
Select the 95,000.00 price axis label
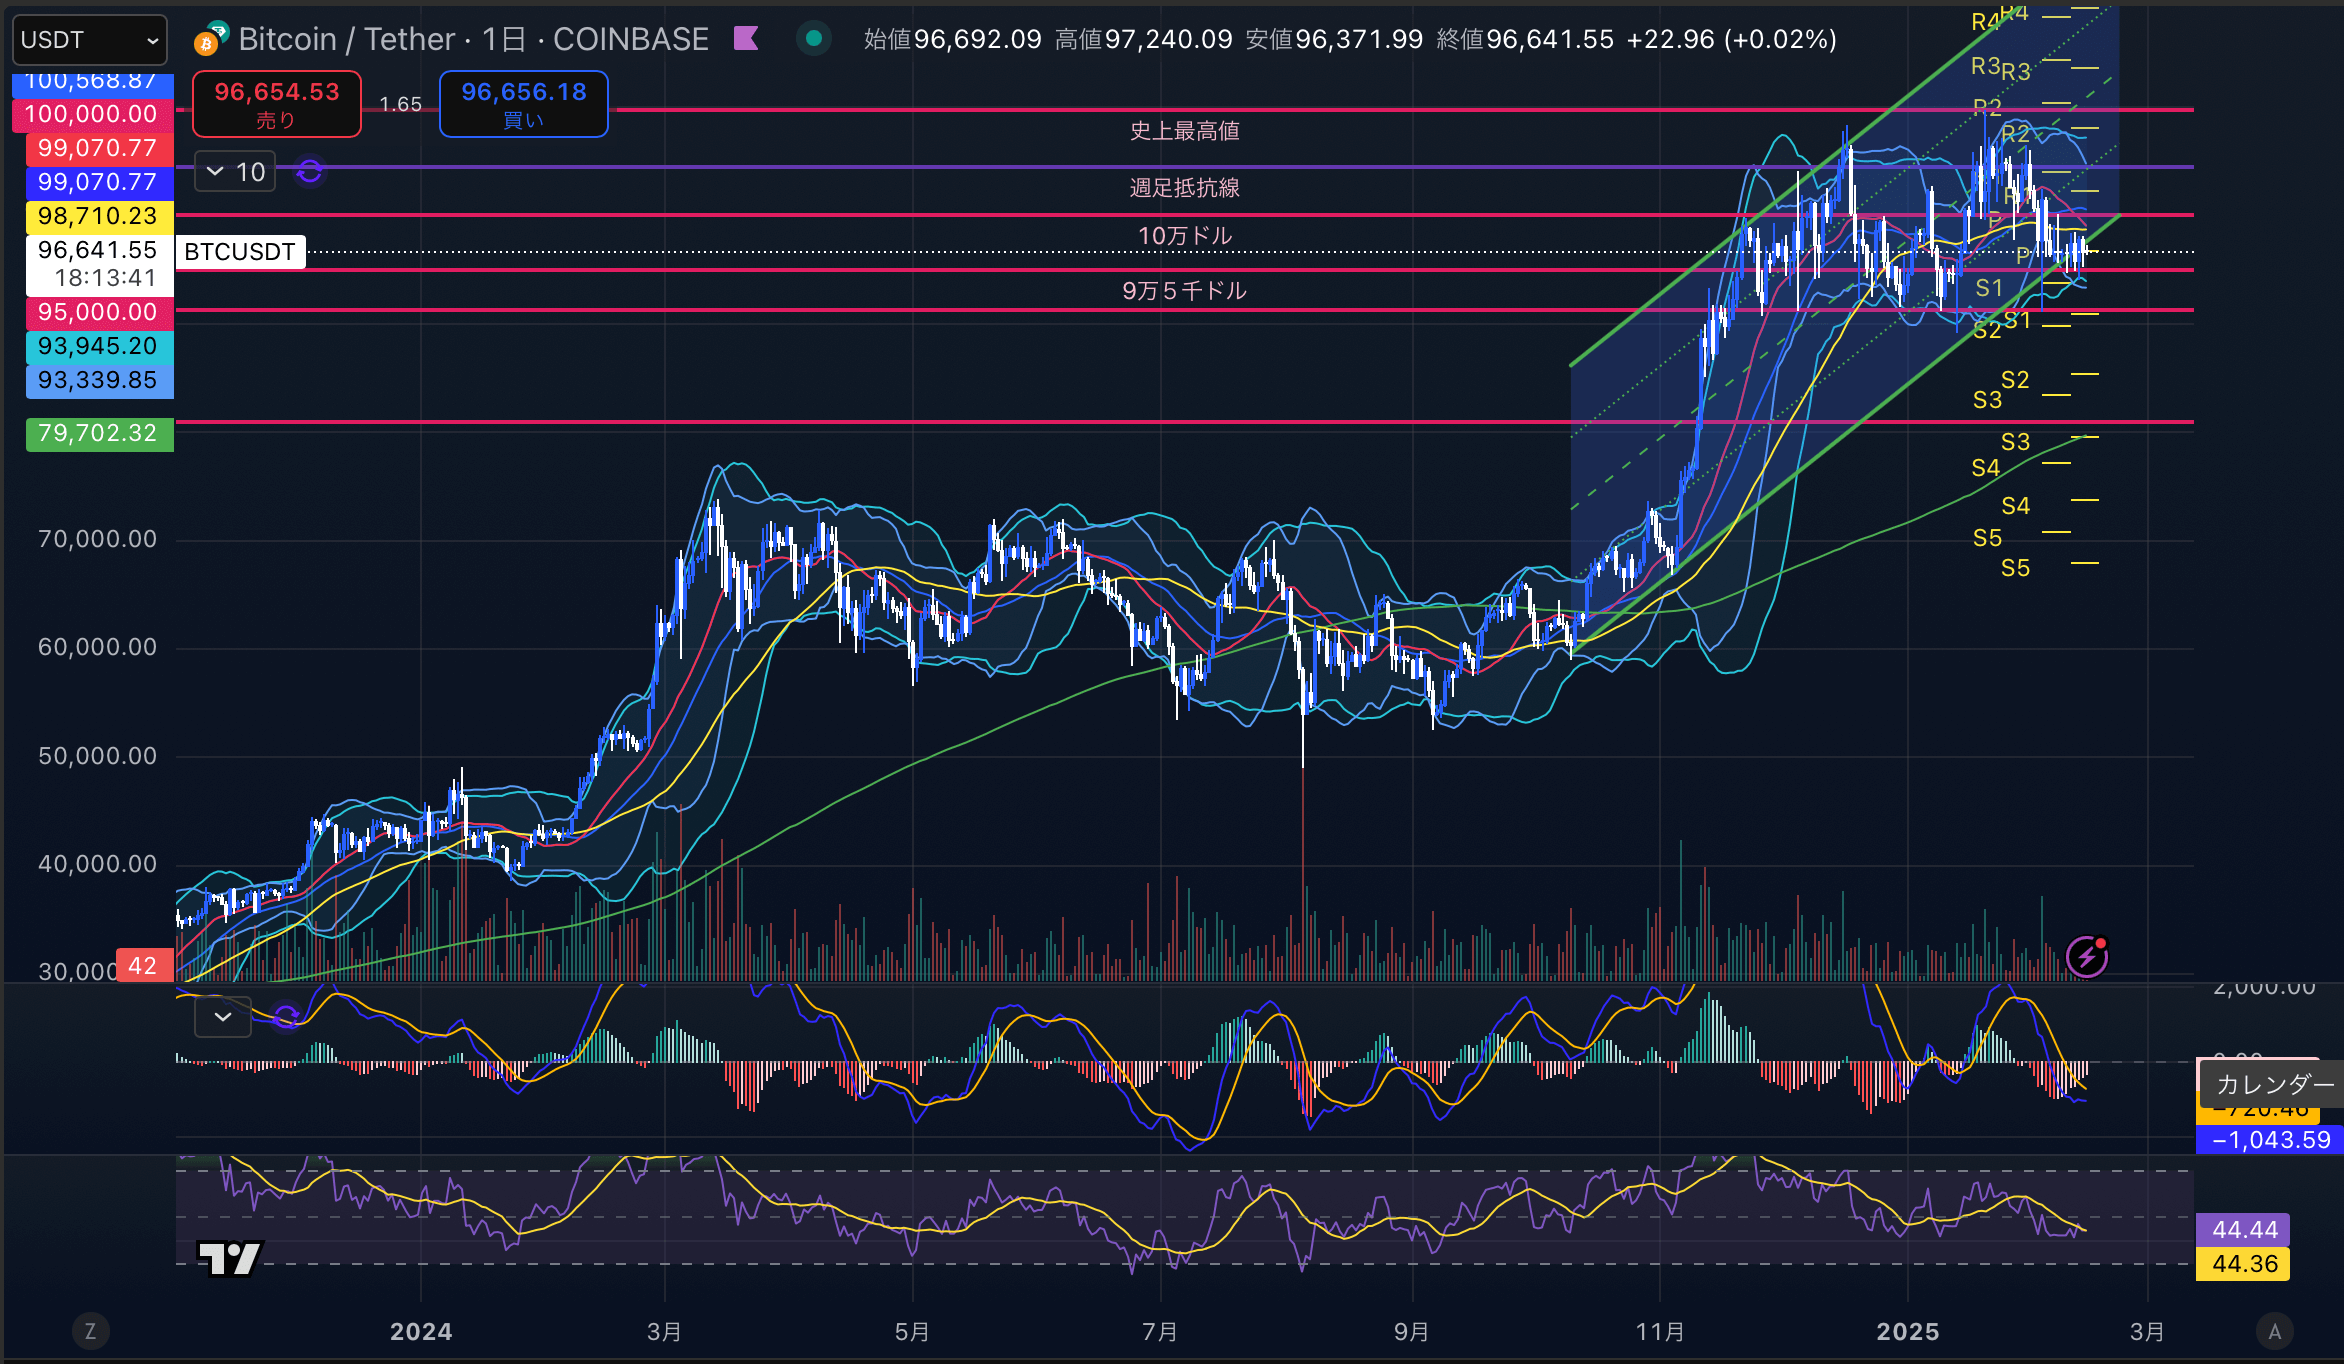[x=98, y=312]
